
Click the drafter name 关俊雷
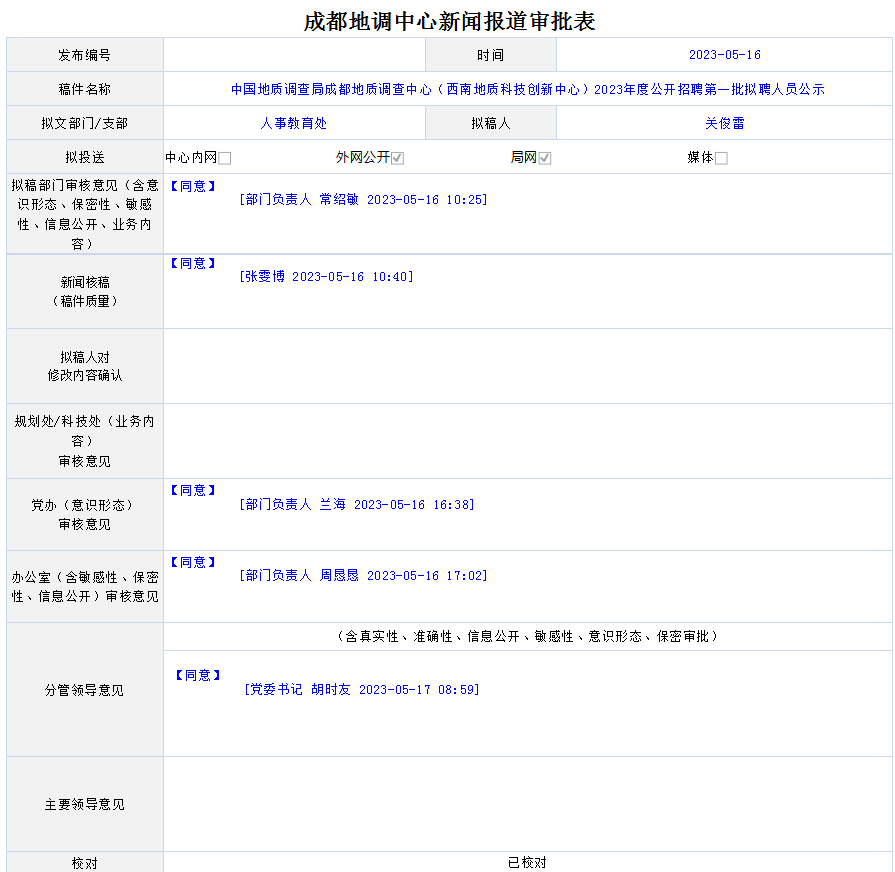[x=724, y=123]
